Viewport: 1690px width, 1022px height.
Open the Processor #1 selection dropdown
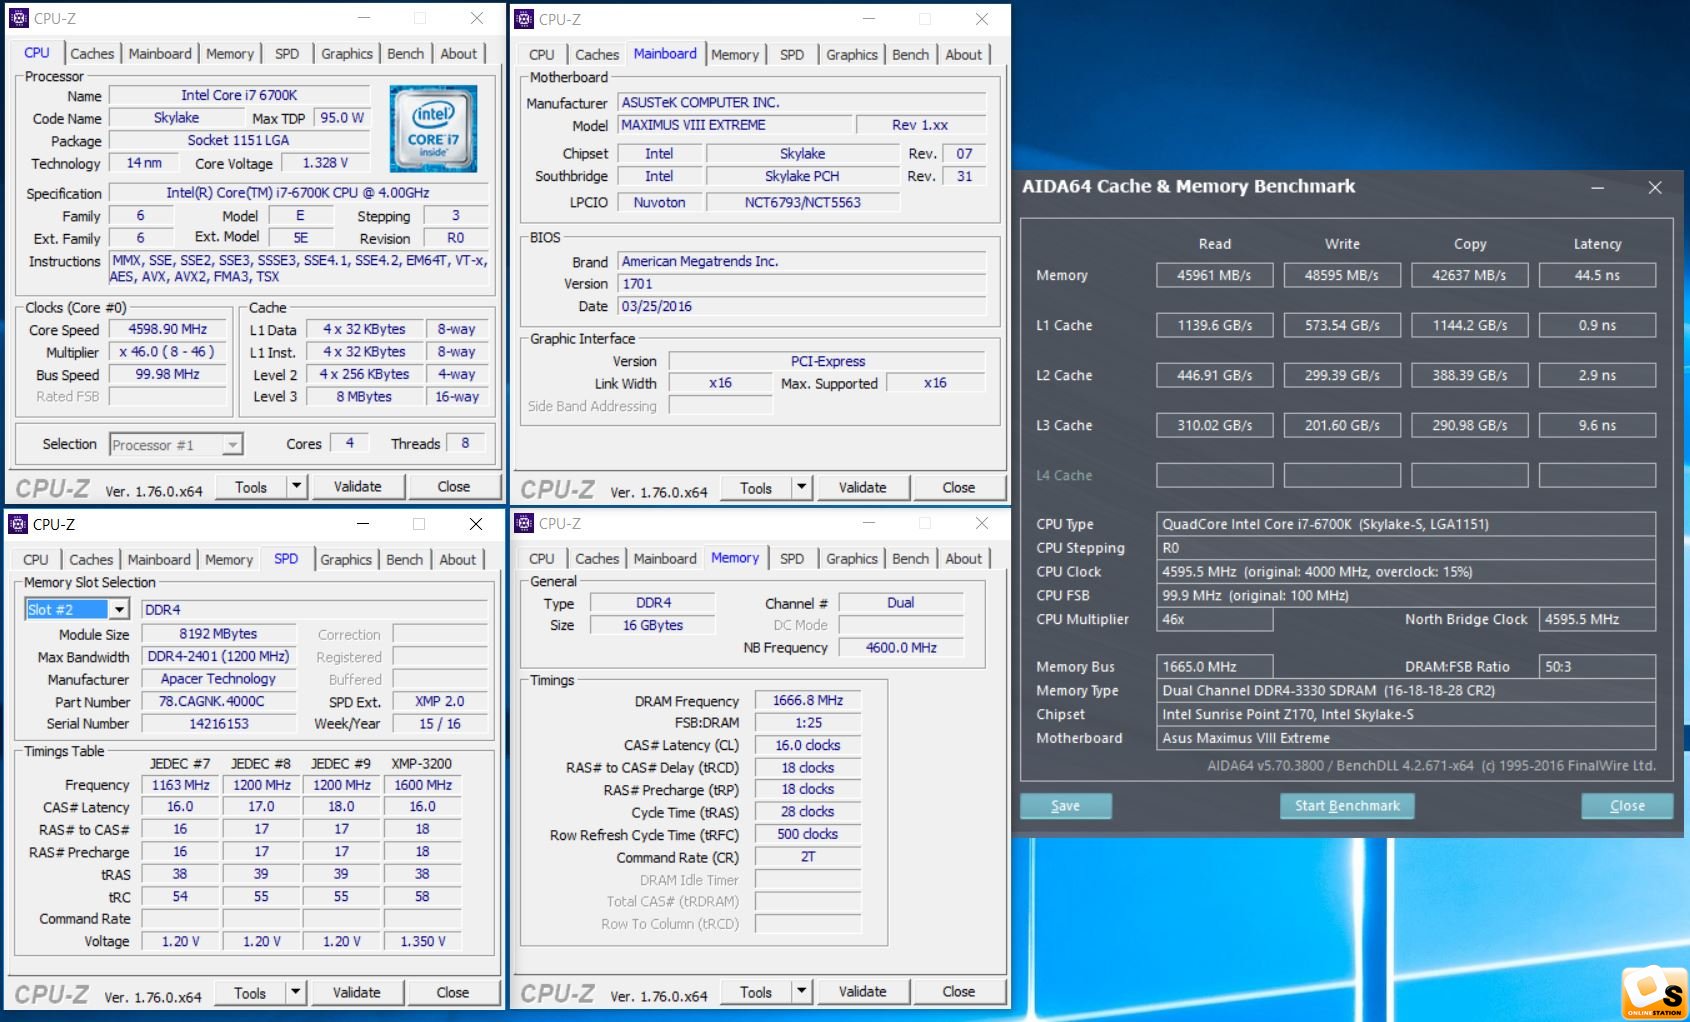[x=232, y=444]
